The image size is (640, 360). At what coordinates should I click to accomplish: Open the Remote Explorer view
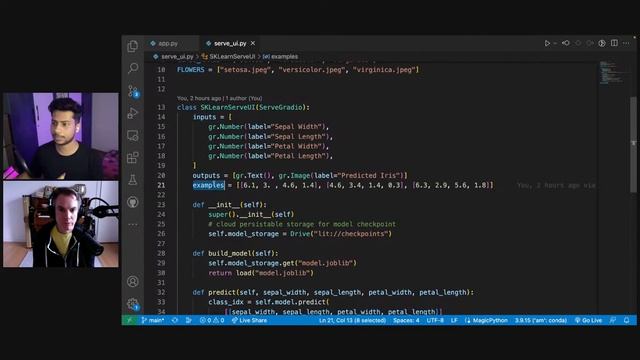pyautogui.click(x=133, y=136)
